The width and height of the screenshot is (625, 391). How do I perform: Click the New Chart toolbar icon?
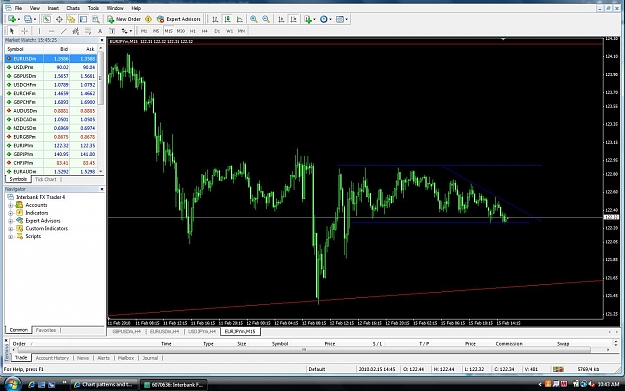(x=12, y=19)
